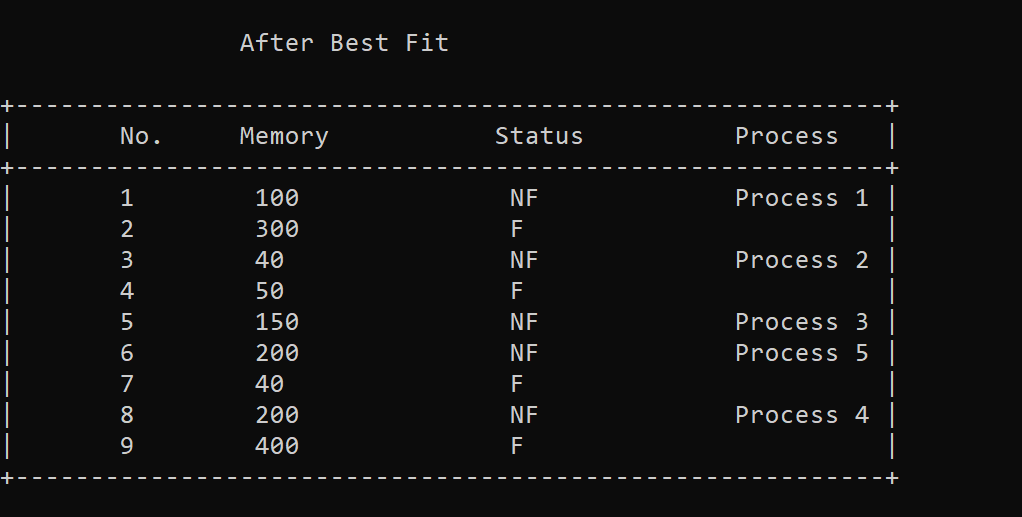Click the "Memory" column header
Viewport: 1022px width, 517px height.
point(284,136)
